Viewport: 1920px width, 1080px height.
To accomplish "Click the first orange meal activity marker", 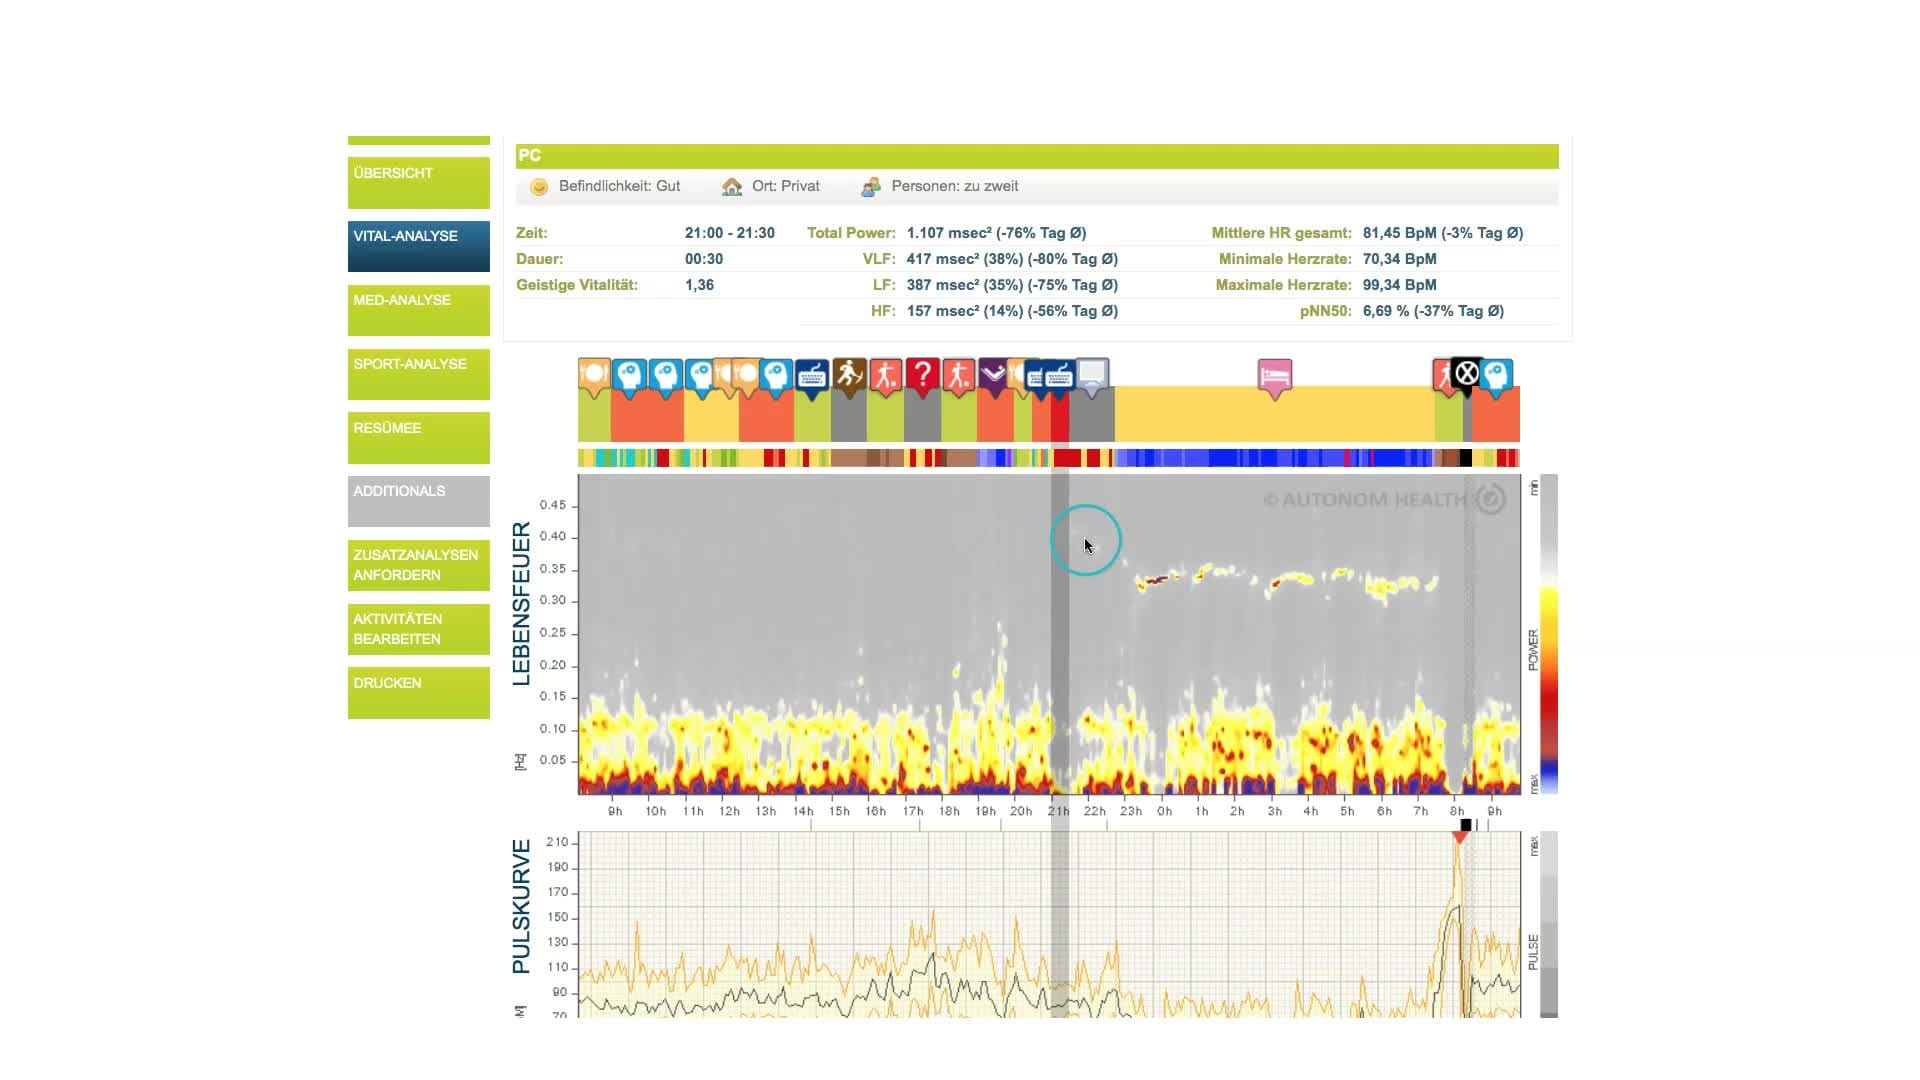I will coord(594,376).
